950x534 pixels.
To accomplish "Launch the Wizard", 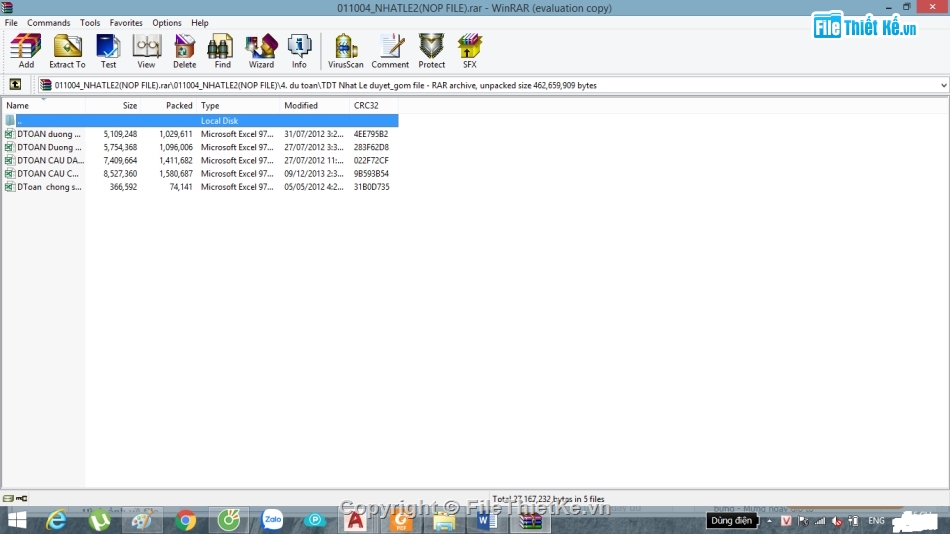I will click(261, 51).
